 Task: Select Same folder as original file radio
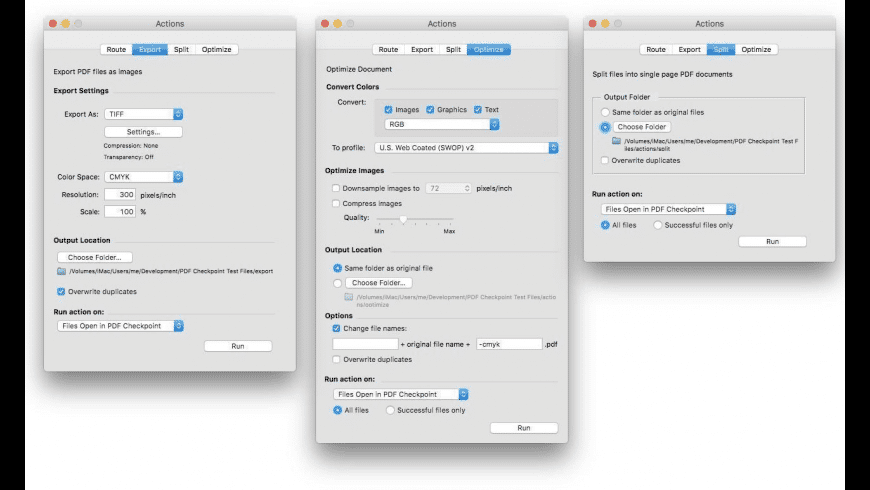point(337,268)
